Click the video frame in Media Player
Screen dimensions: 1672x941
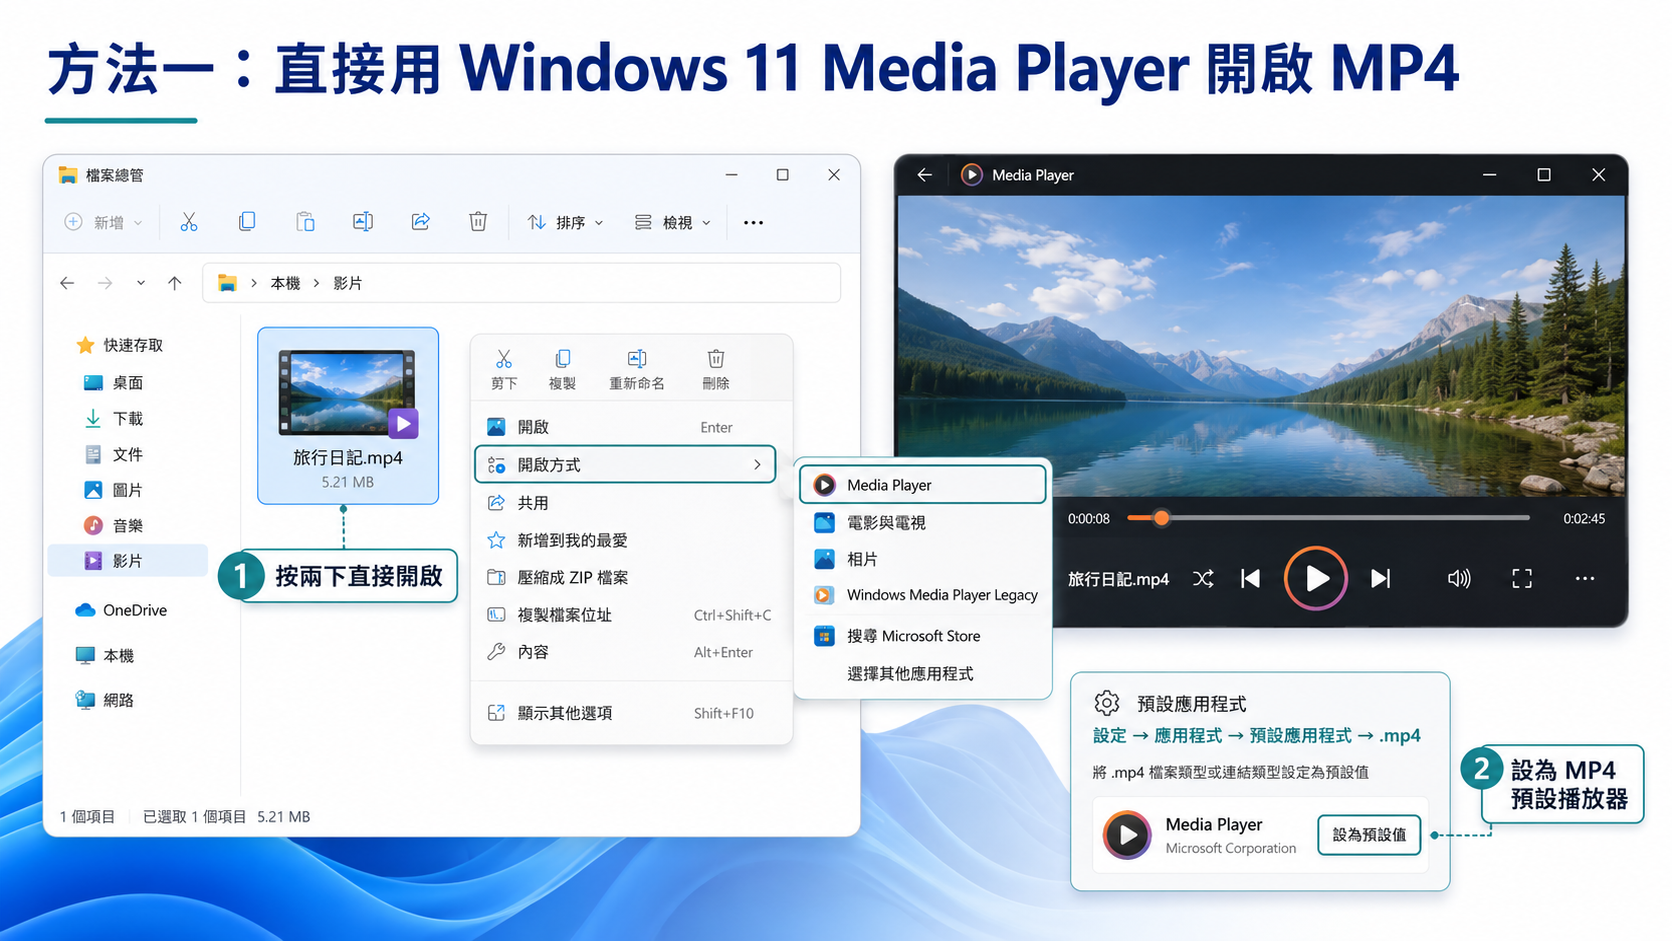click(1261, 346)
